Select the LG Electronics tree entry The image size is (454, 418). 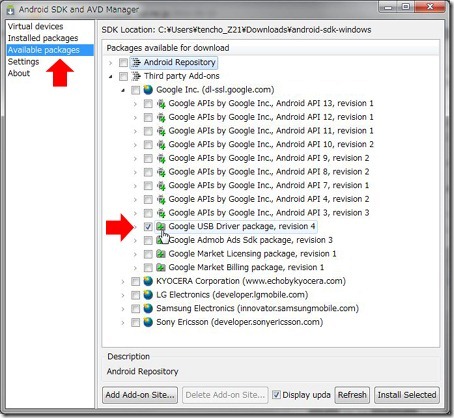point(232,295)
